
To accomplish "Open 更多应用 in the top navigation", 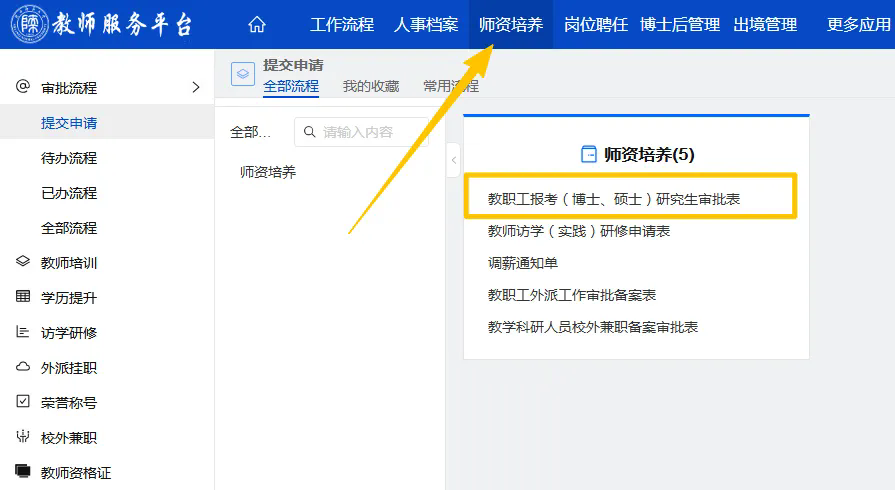I will point(857,25).
